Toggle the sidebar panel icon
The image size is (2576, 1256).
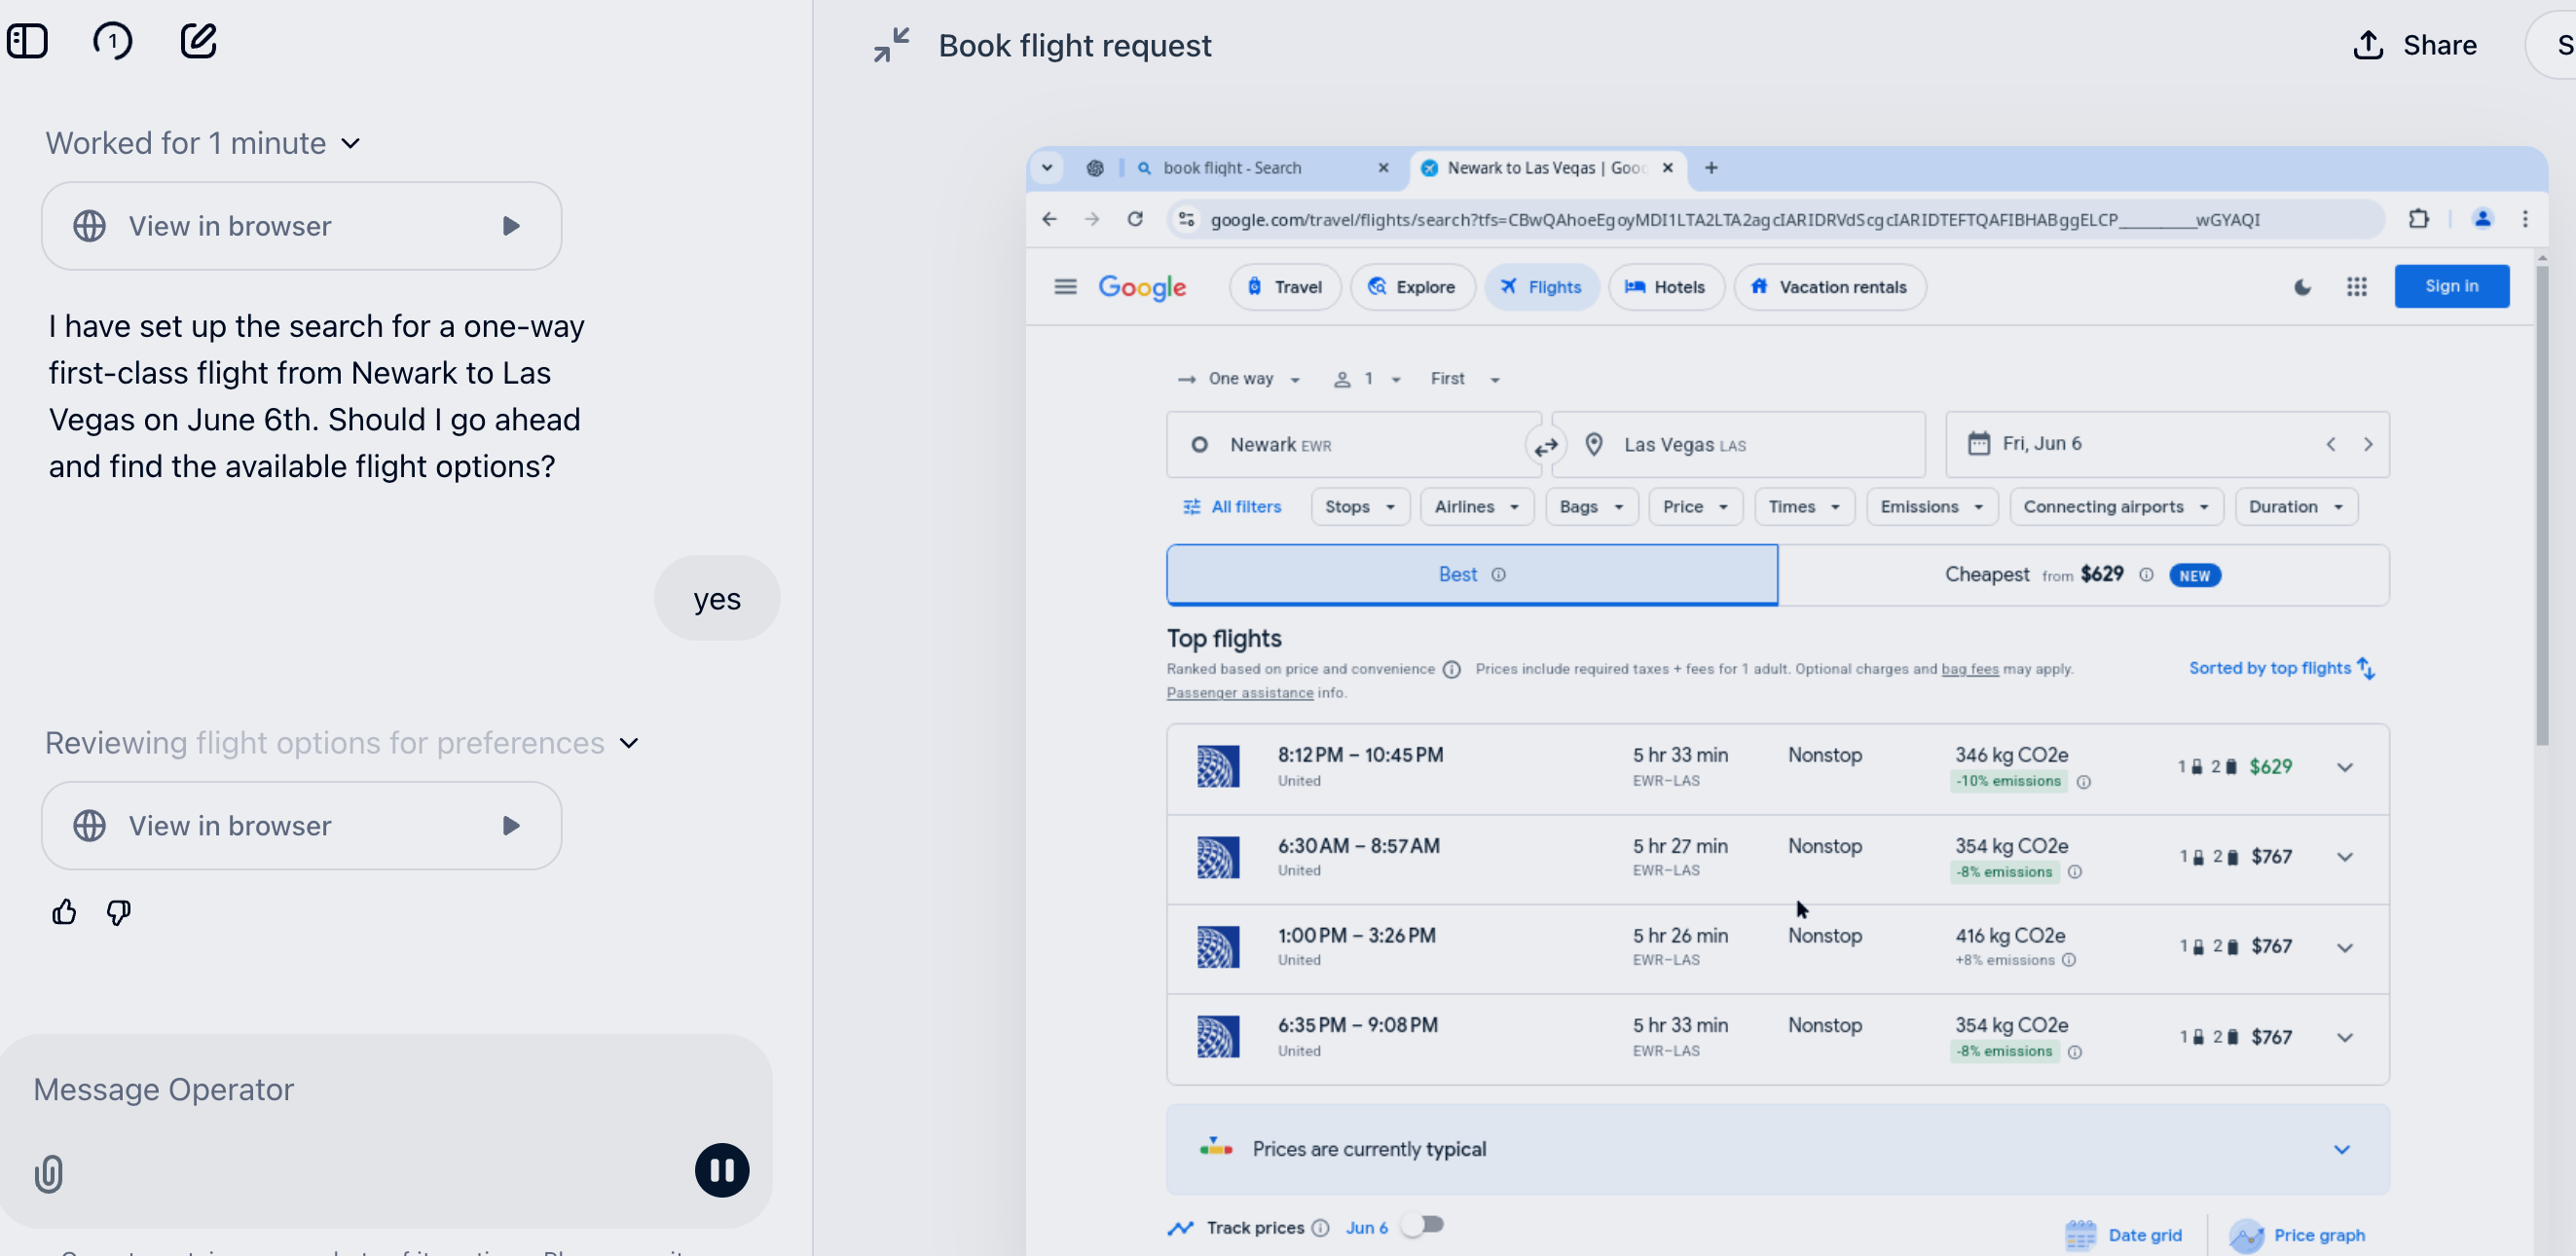(27, 41)
